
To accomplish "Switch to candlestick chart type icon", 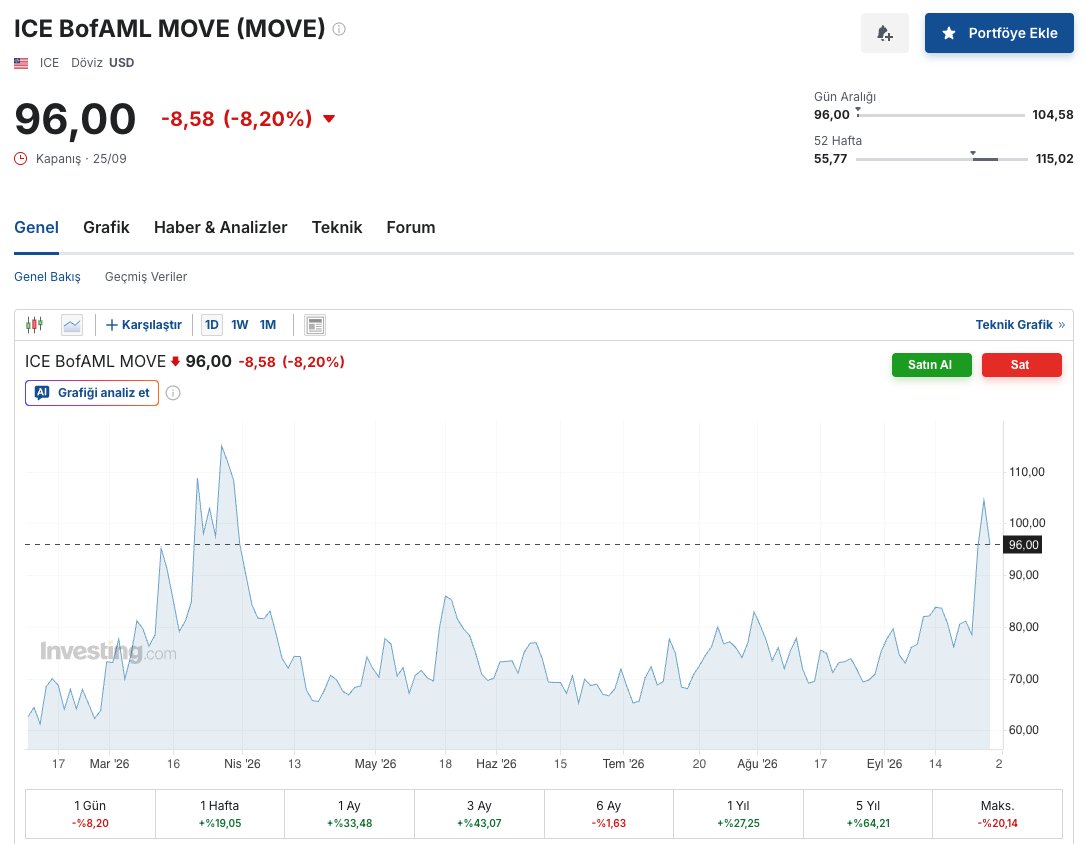I will point(34,325).
